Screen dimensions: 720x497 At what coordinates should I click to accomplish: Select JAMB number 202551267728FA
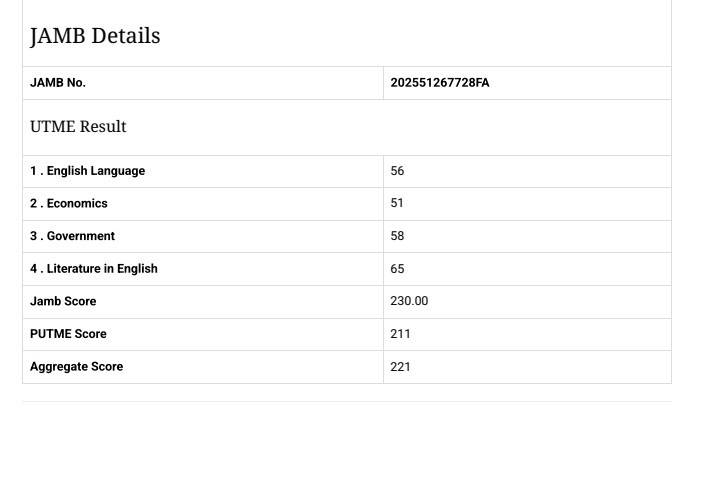click(x=440, y=83)
